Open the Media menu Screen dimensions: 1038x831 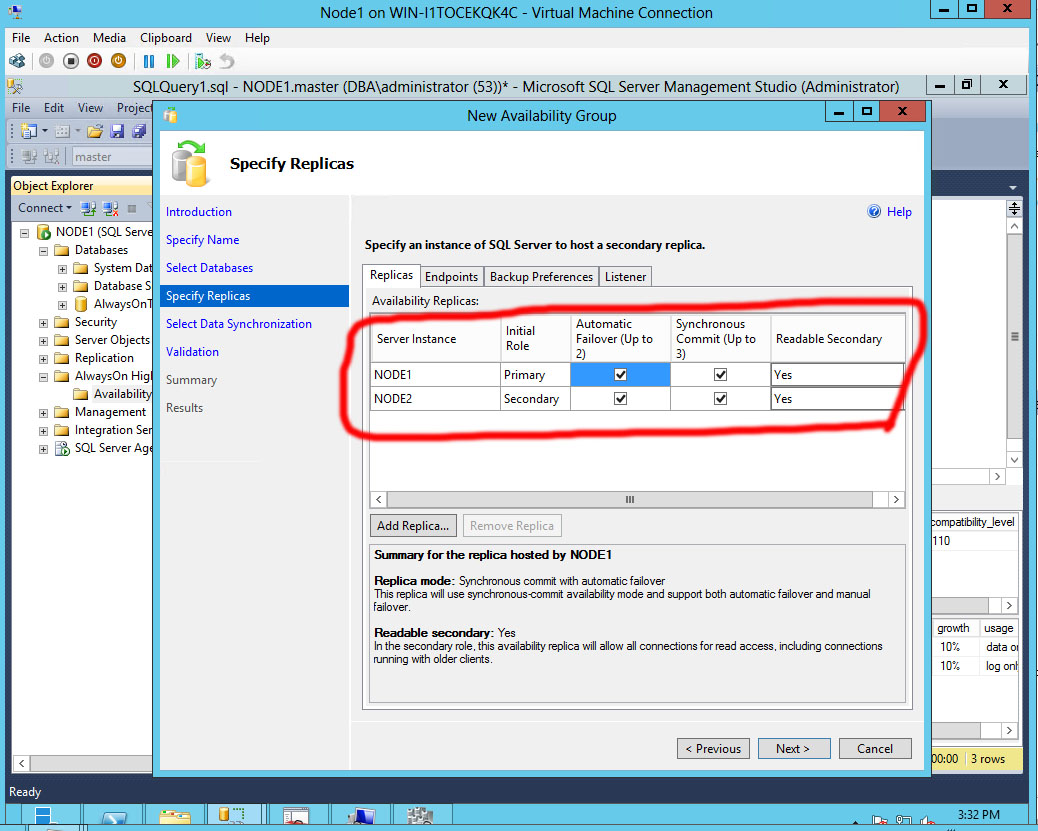pyautogui.click(x=109, y=37)
